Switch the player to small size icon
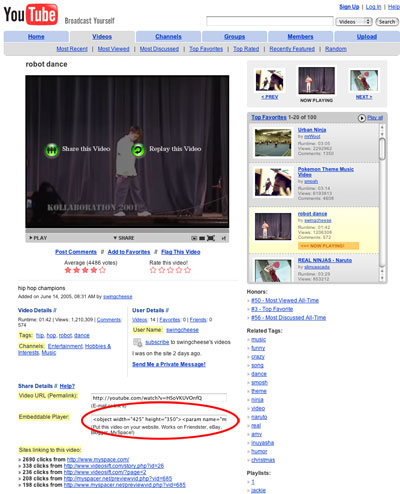Viewport: 400px width, 494px height. [194, 238]
